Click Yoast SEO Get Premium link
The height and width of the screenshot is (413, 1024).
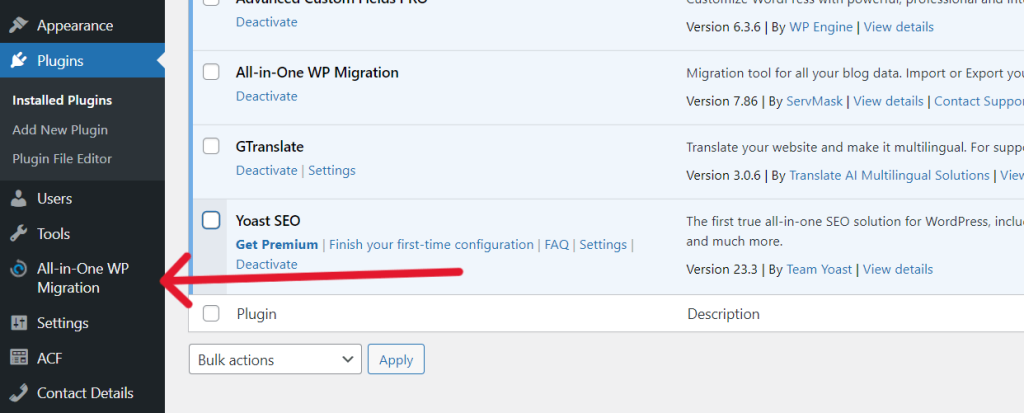pyautogui.click(x=277, y=244)
